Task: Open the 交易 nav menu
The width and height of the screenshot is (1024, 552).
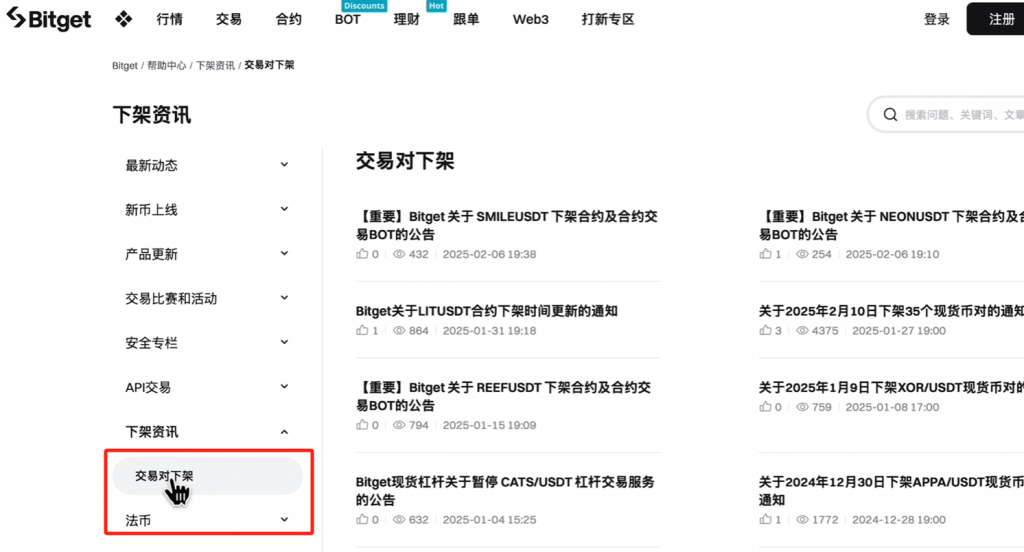Action: [x=229, y=20]
